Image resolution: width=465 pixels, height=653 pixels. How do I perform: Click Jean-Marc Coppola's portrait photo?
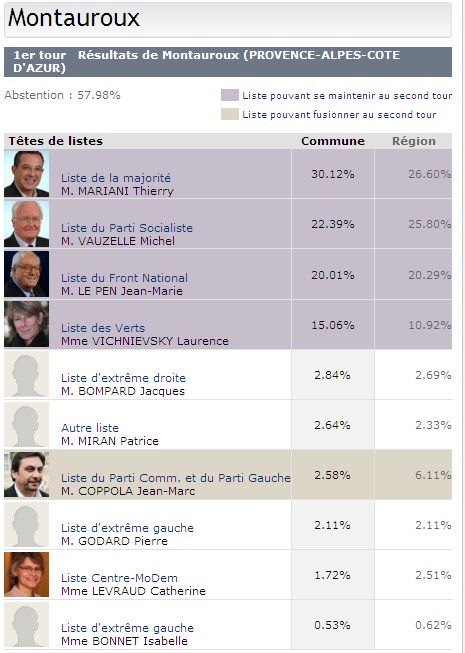point(27,474)
